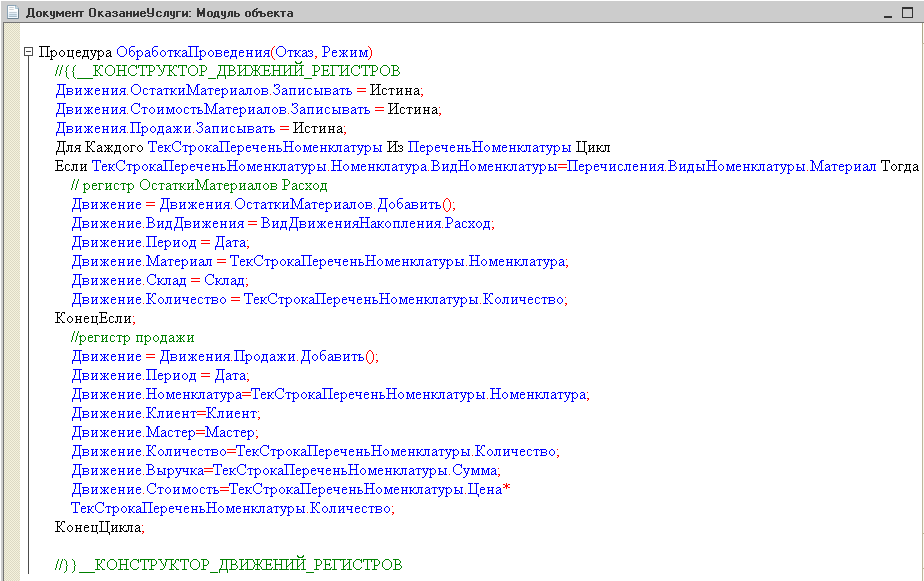
Task: Click line 'Движение.Стоимость=ТекСтрокаПереченьНоменклатуры.Цена*'
Action: coord(291,490)
